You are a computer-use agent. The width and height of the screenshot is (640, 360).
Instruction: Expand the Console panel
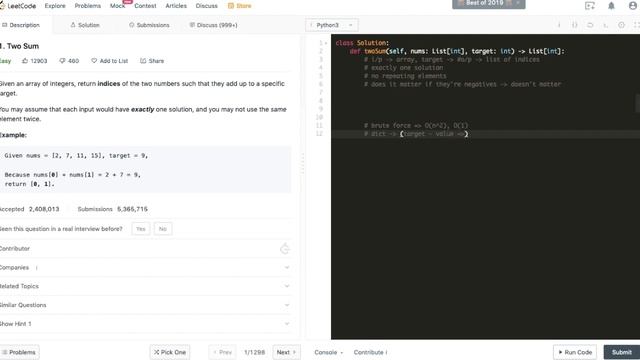[328, 352]
